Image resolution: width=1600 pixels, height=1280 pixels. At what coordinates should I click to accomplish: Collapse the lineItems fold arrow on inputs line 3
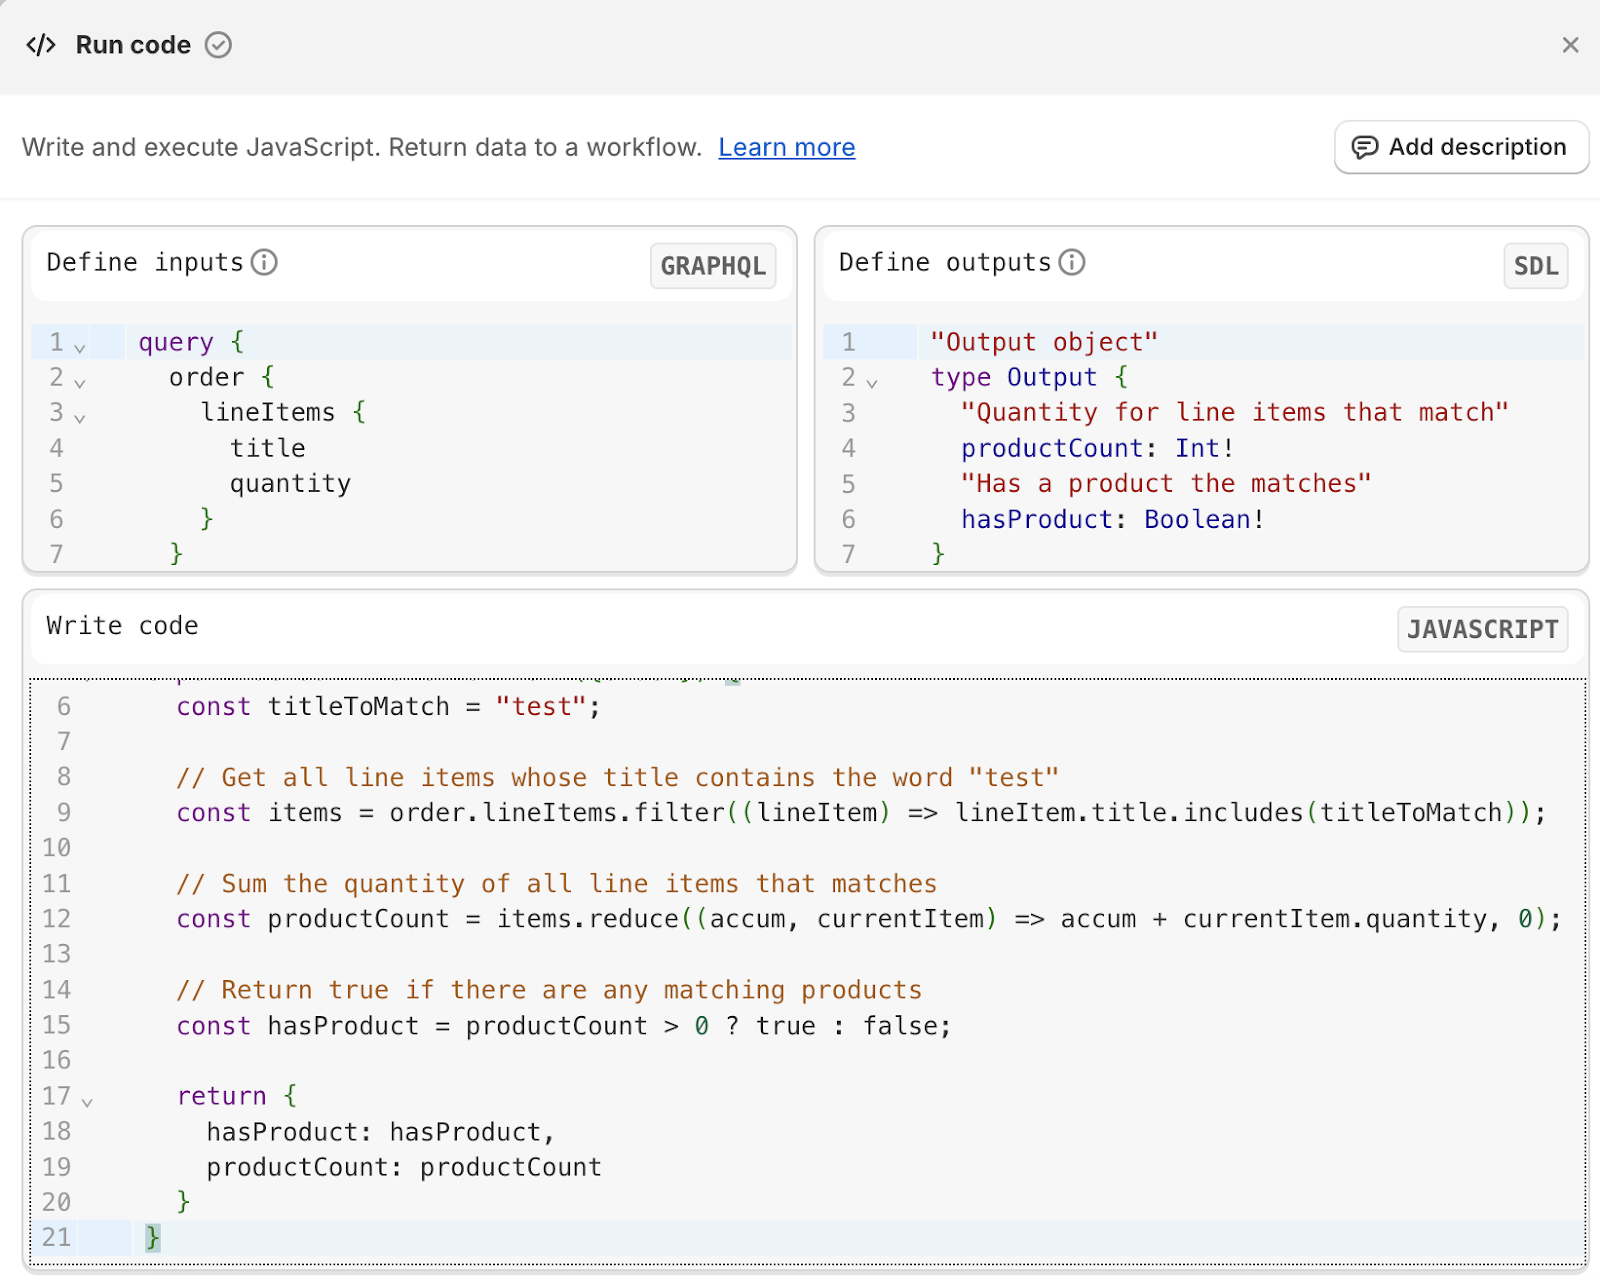[x=80, y=418]
